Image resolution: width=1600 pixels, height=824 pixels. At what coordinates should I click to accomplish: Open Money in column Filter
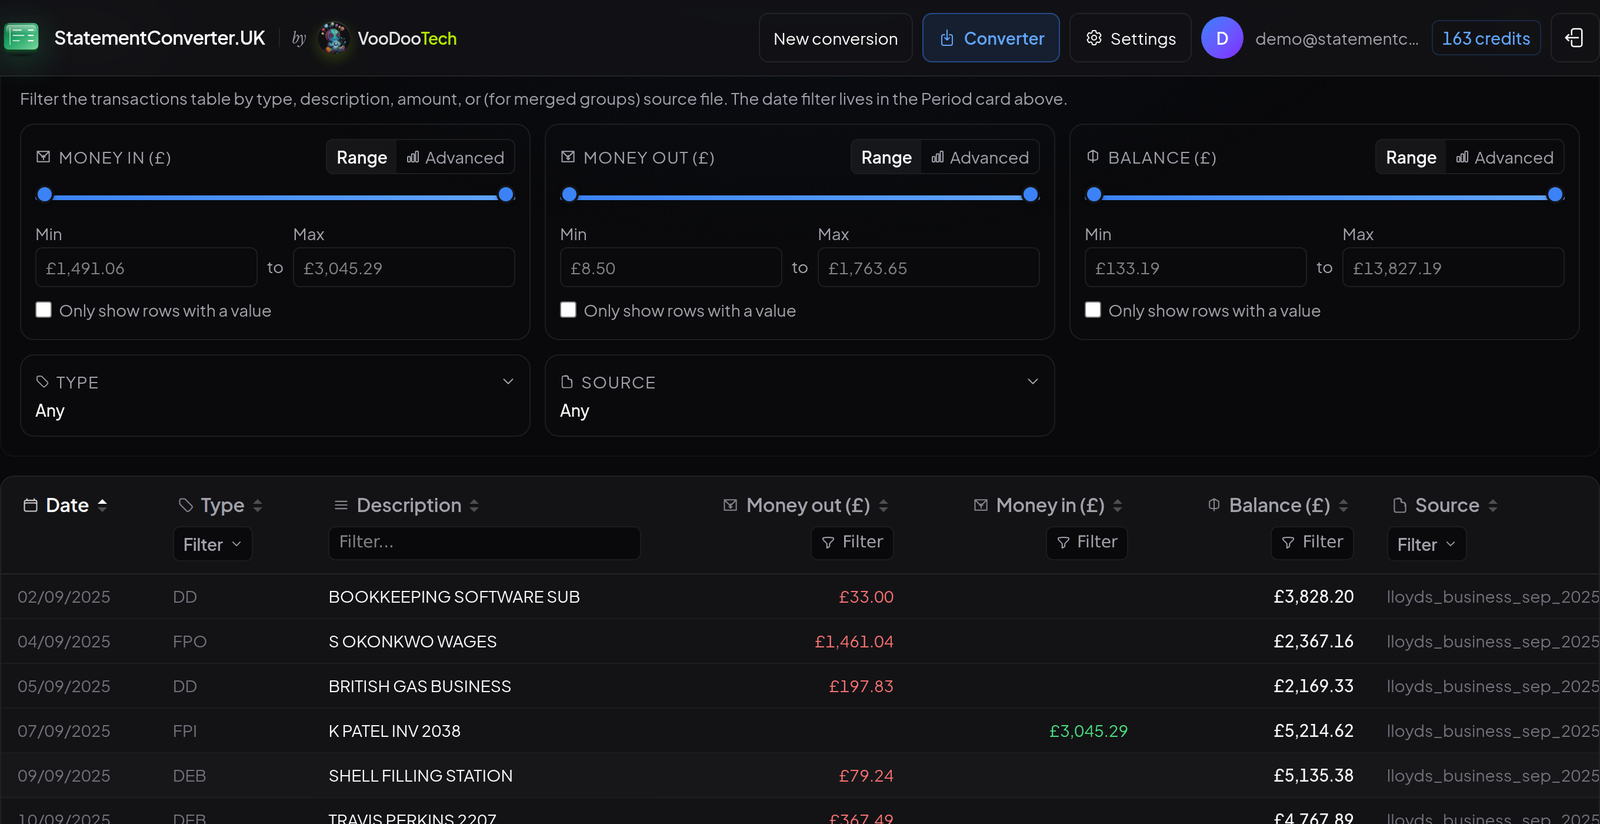pos(1087,542)
